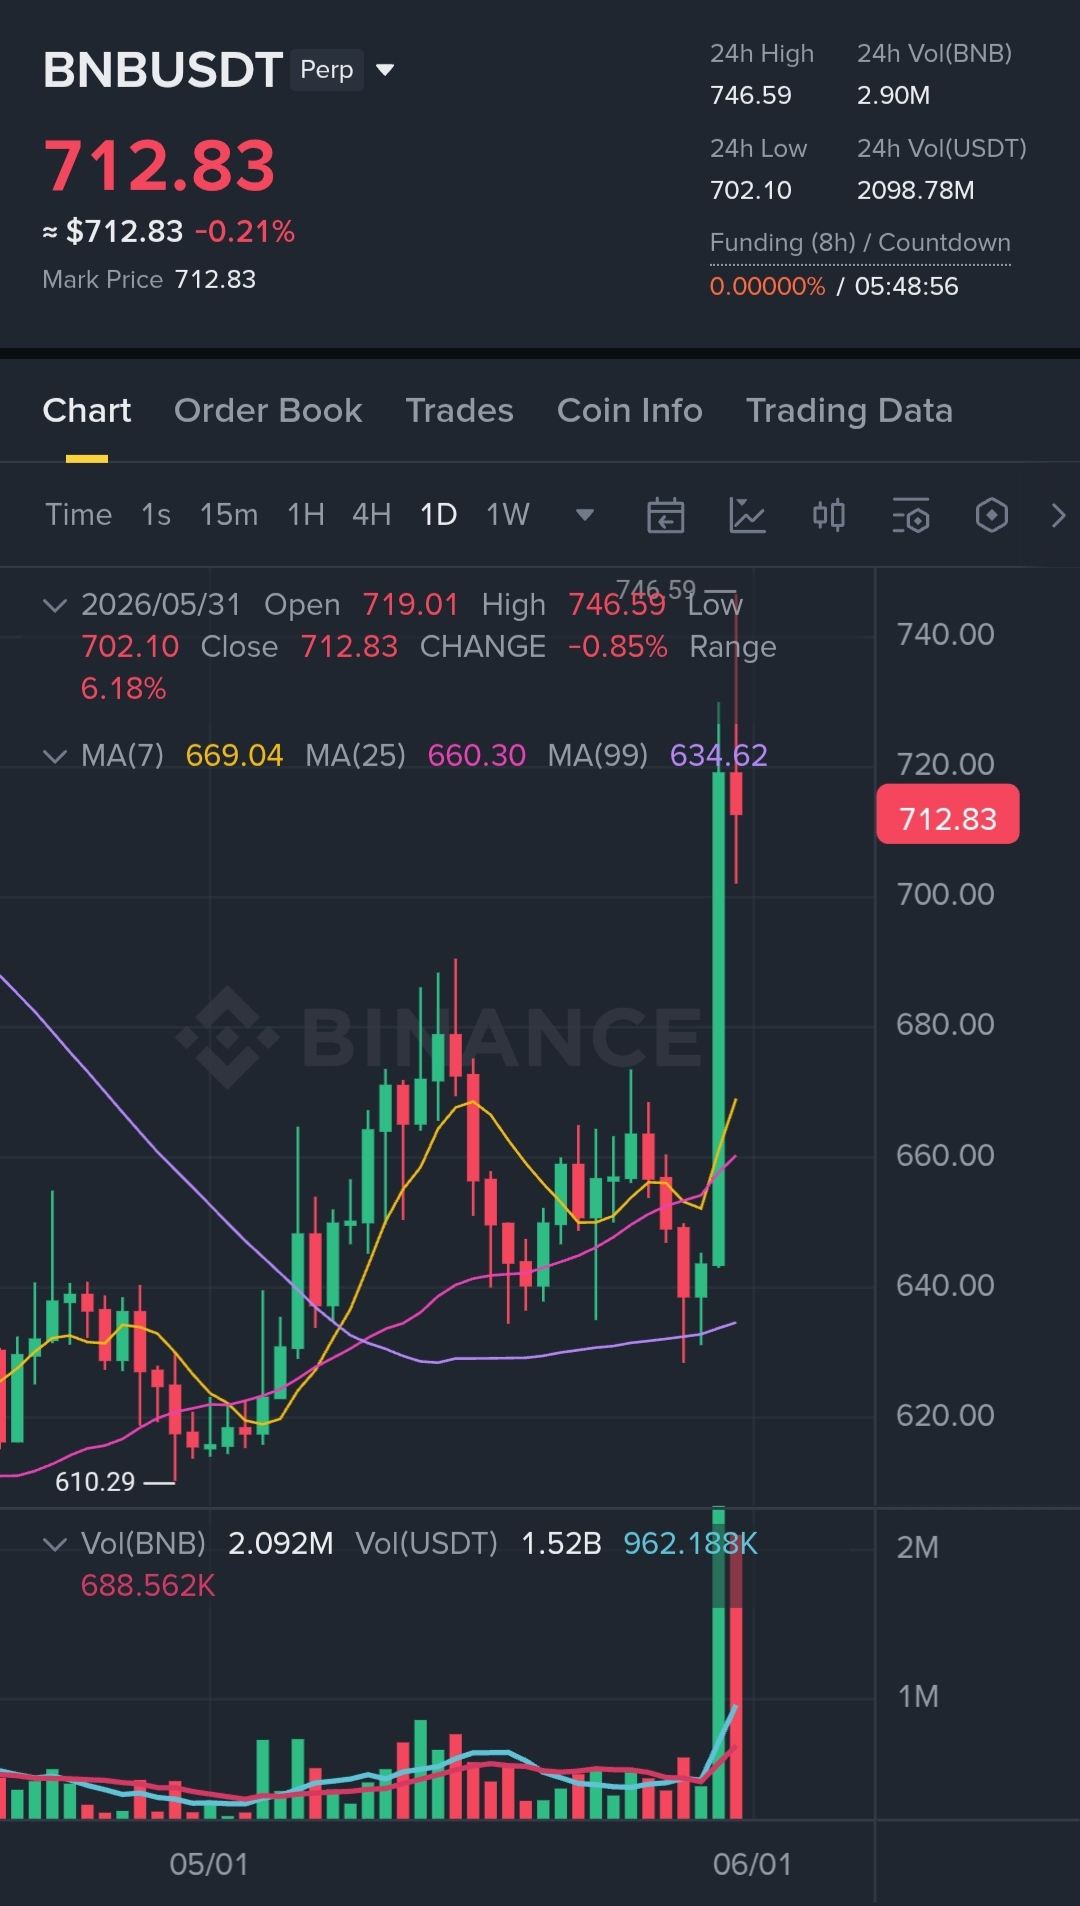Tap the CHANGE -0.85% value

click(618, 647)
